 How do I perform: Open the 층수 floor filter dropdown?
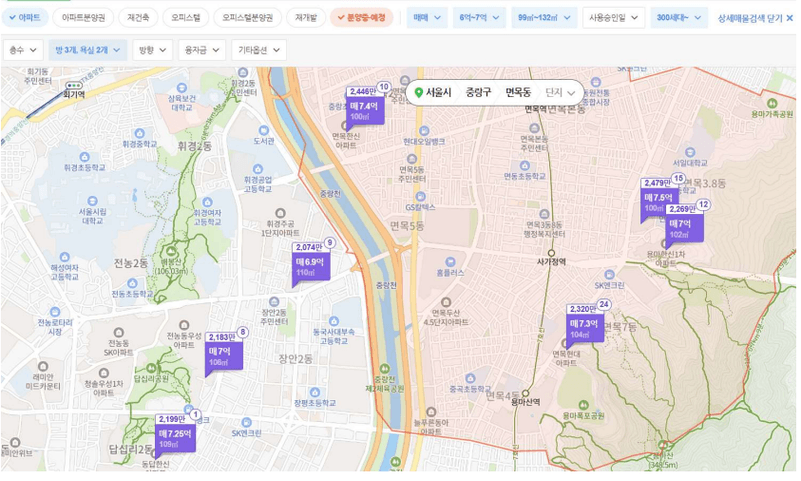[x=22, y=50]
